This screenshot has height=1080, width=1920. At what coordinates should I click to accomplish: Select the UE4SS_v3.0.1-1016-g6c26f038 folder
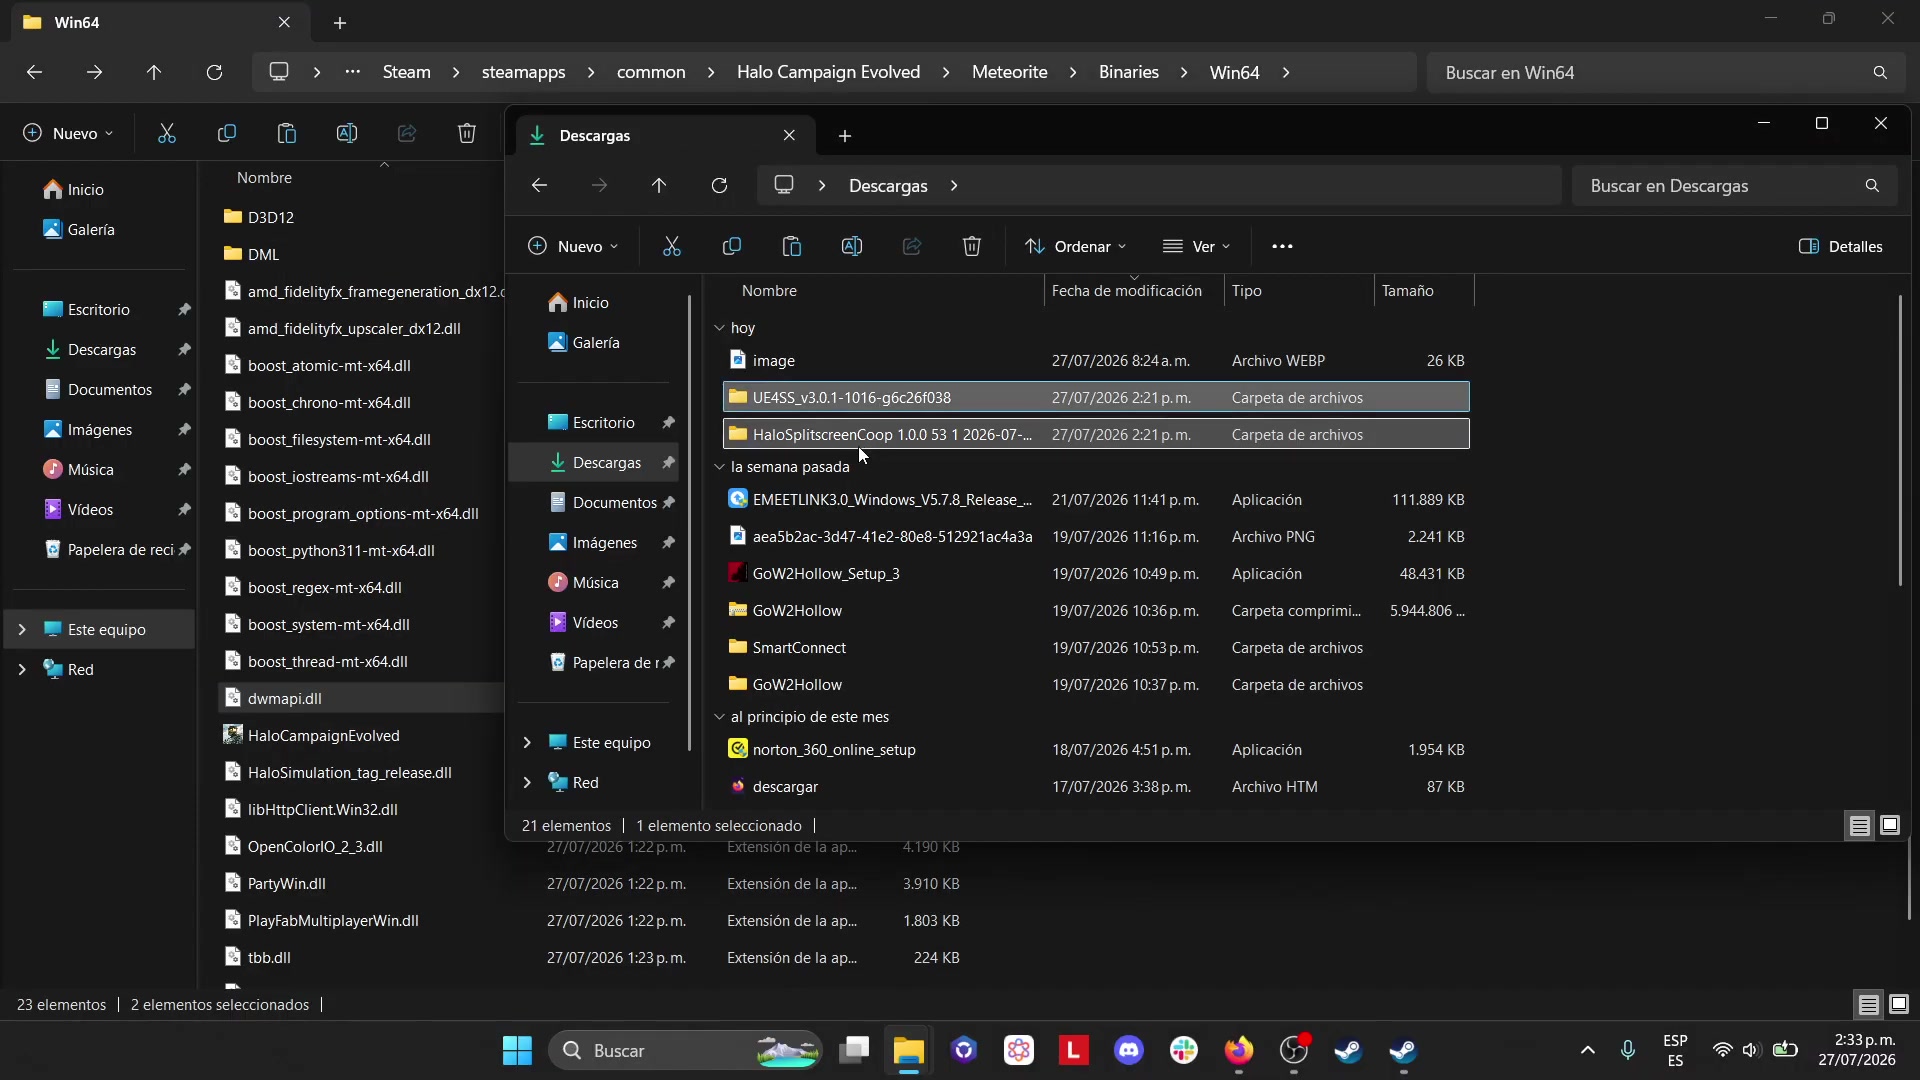click(x=1096, y=397)
